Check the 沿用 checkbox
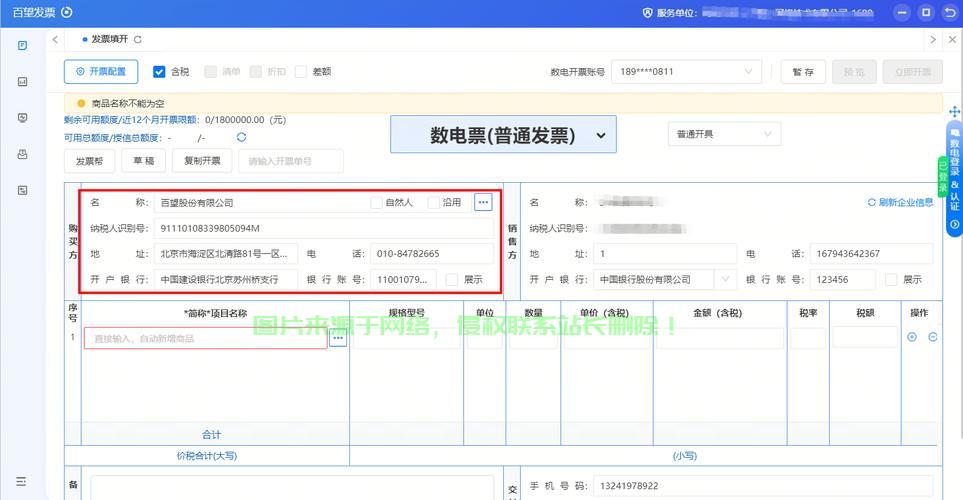 point(434,203)
